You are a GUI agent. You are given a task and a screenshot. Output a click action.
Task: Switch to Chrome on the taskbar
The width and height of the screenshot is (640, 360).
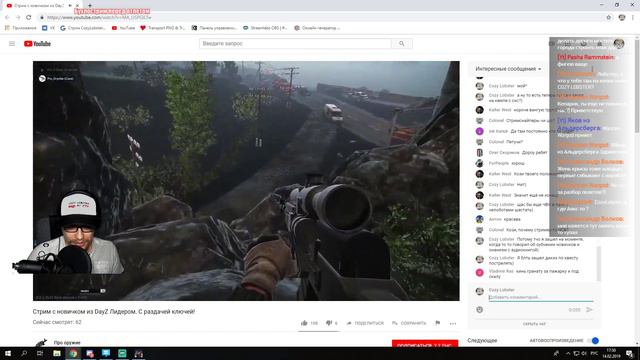click(73, 353)
